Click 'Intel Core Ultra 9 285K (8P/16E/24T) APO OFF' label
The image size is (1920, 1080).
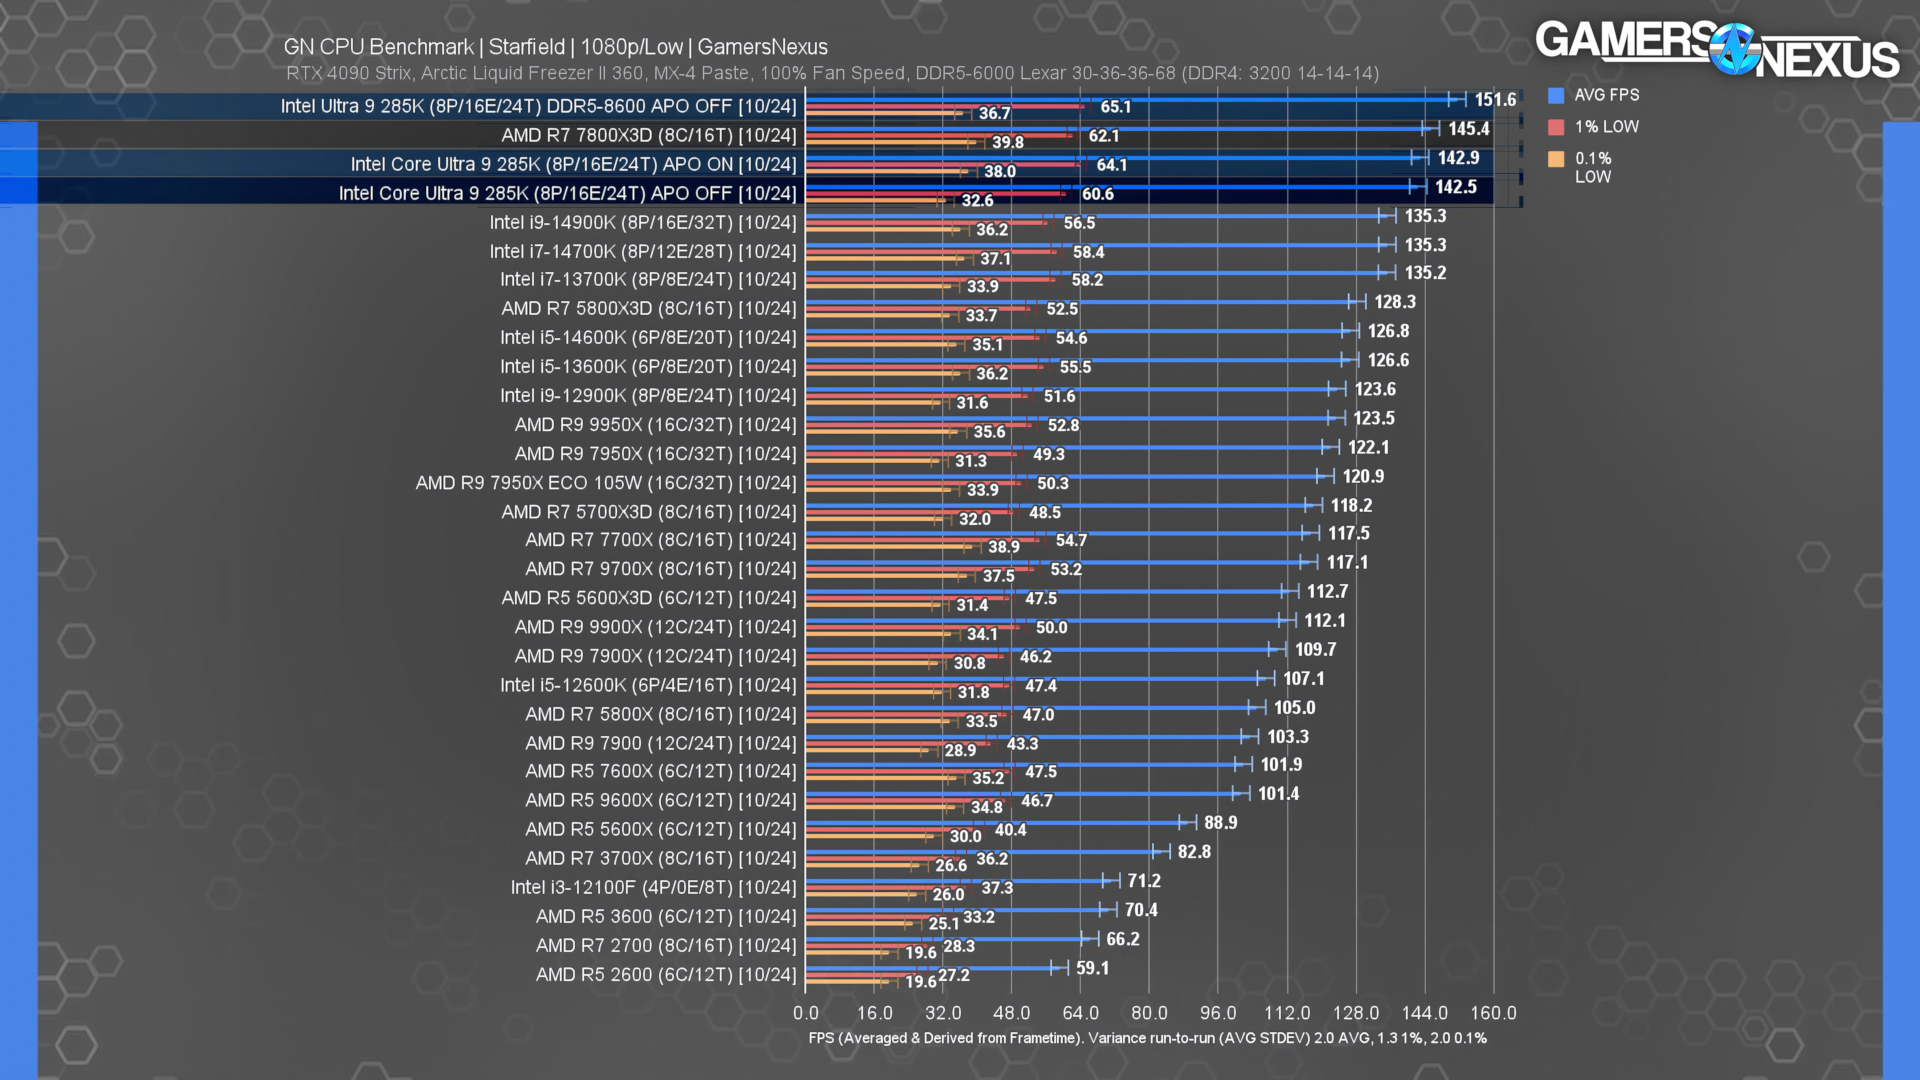point(567,193)
